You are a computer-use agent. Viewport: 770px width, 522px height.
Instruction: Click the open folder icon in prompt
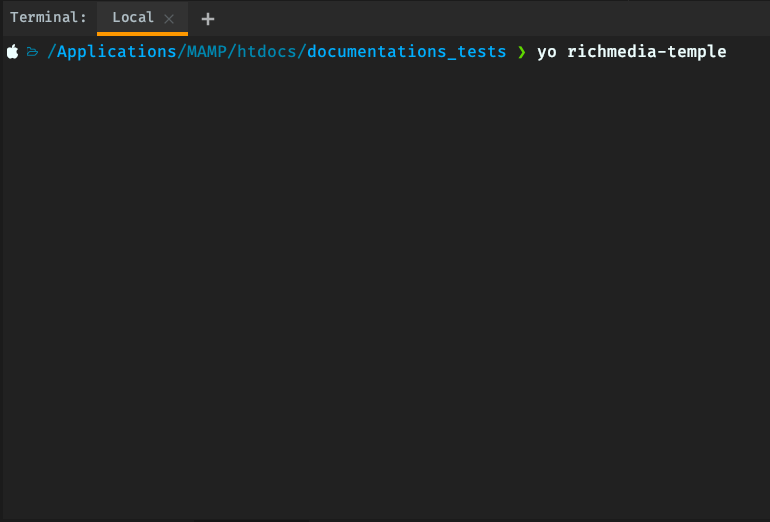[x=32, y=52]
